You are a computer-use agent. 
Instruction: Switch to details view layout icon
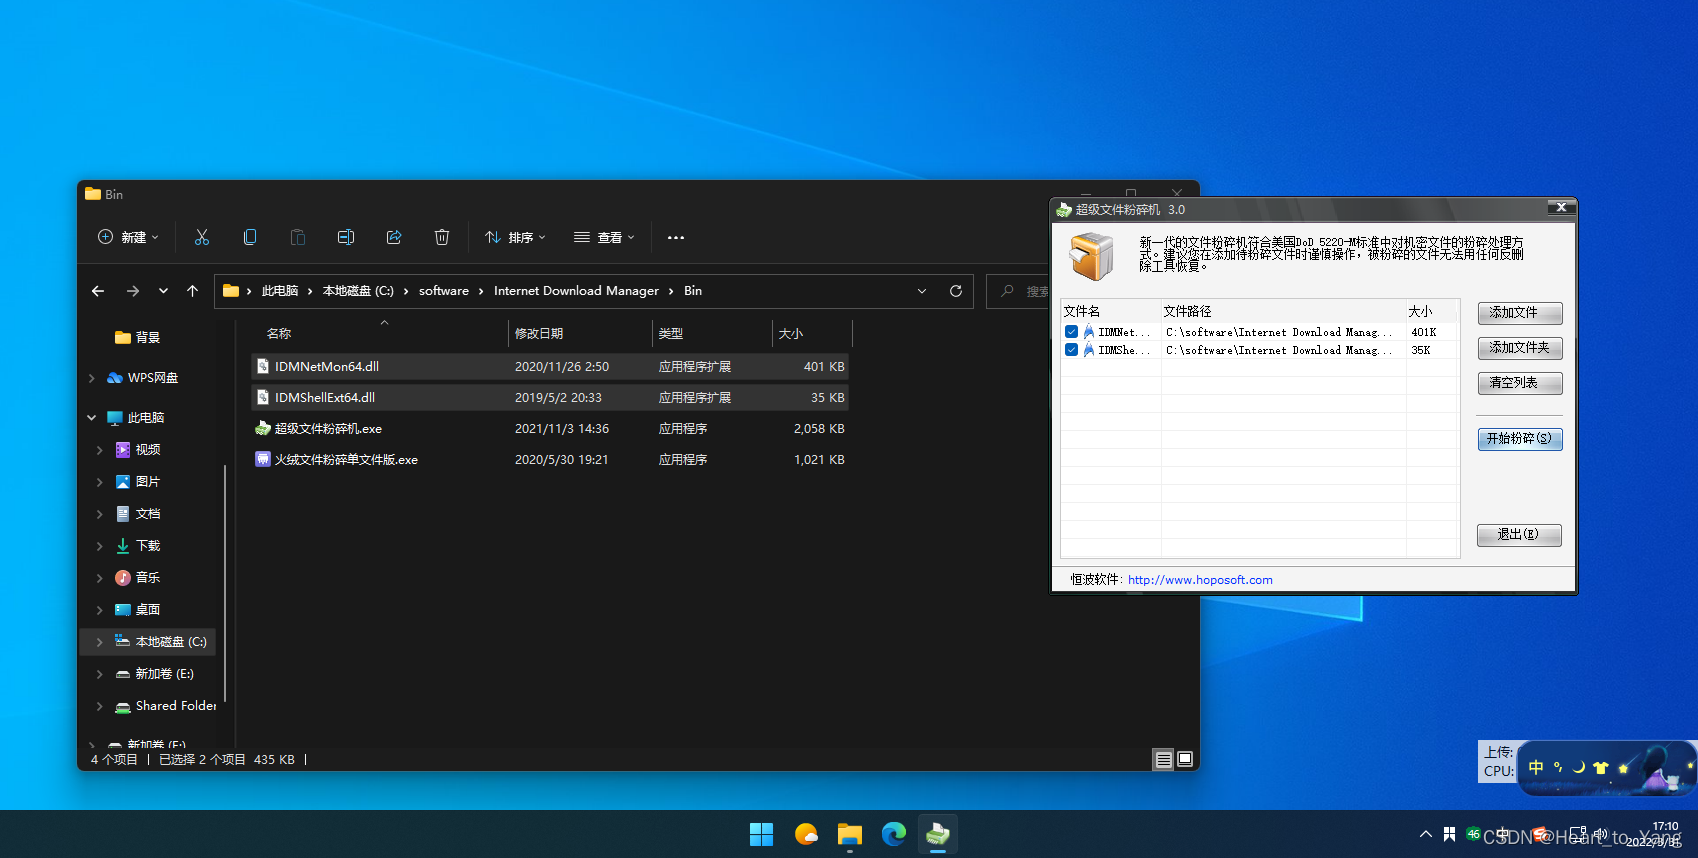[x=1163, y=760]
